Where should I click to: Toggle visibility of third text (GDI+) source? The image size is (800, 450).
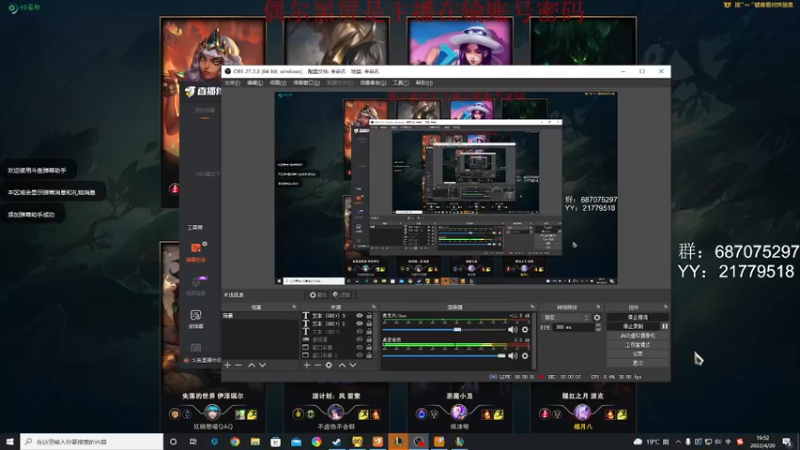[360, 332]
